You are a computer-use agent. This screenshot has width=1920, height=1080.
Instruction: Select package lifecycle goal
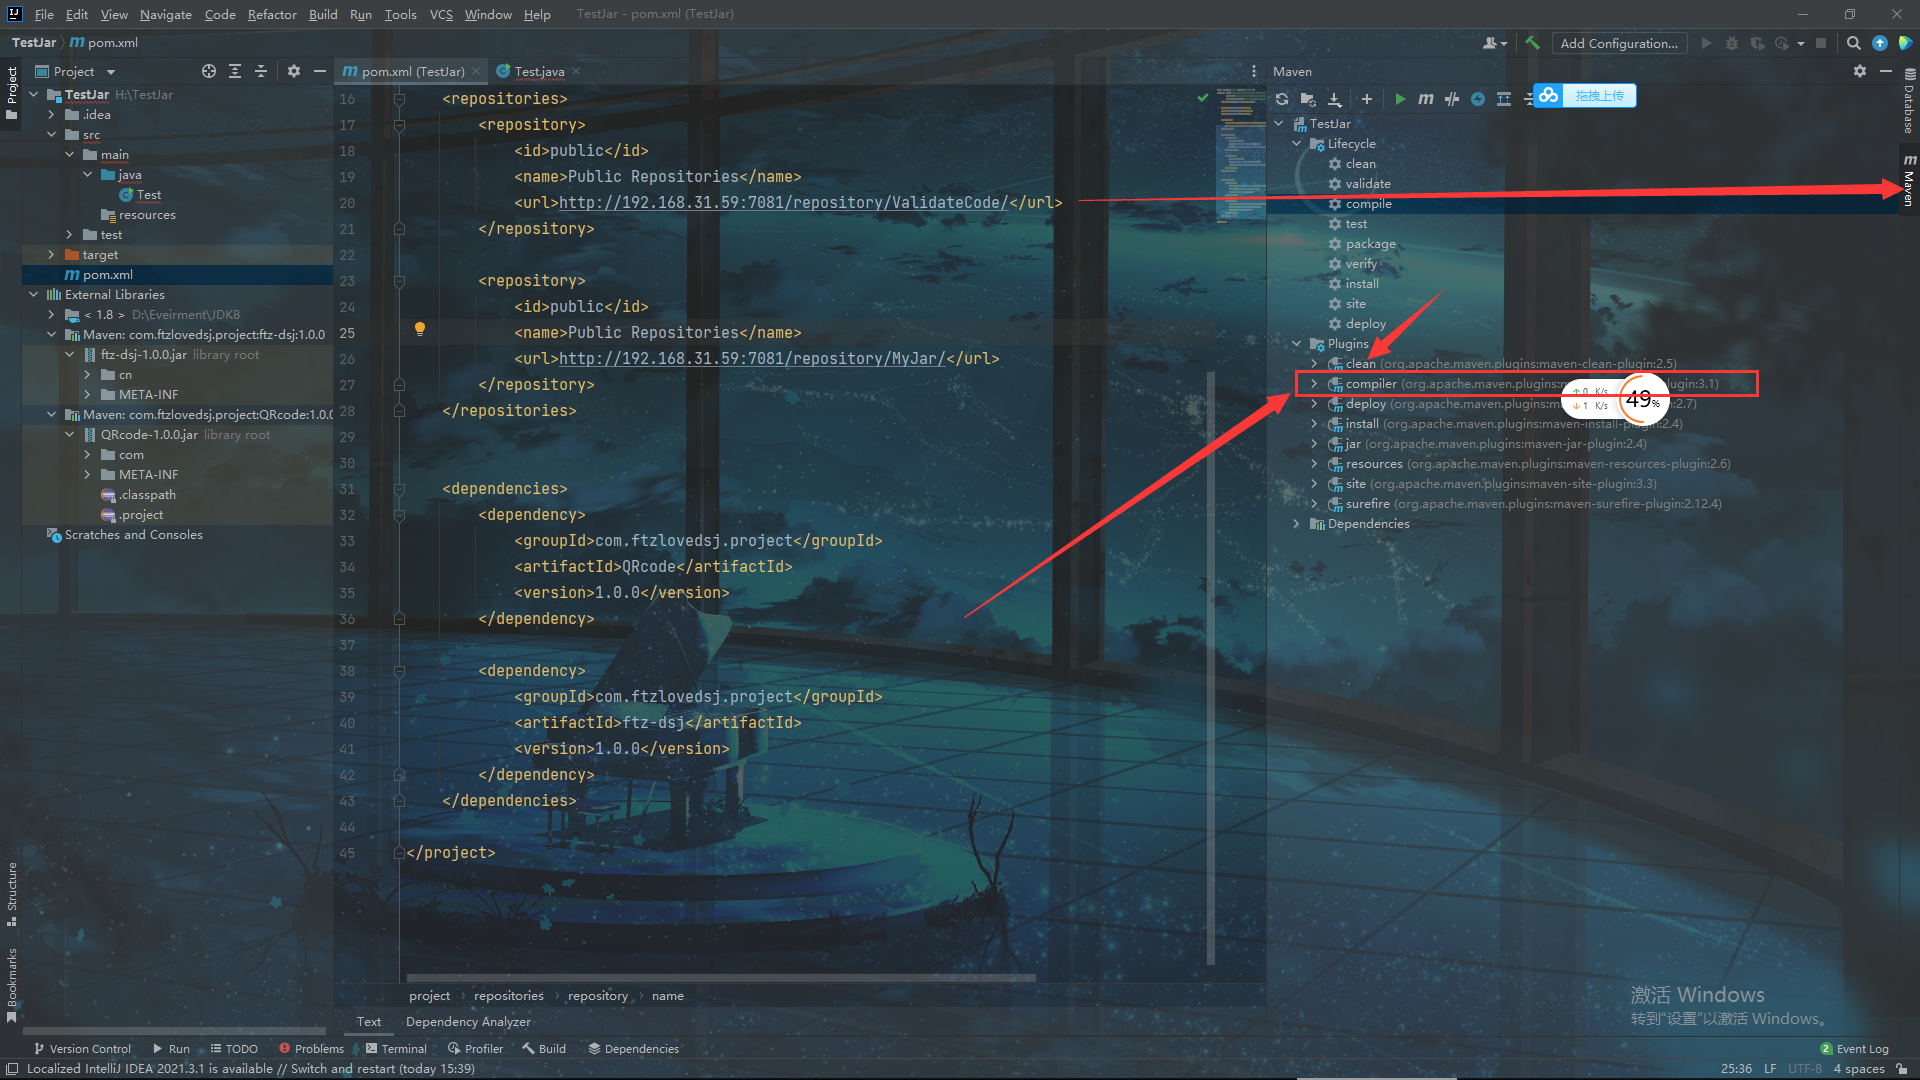[x=1370, y=244]
